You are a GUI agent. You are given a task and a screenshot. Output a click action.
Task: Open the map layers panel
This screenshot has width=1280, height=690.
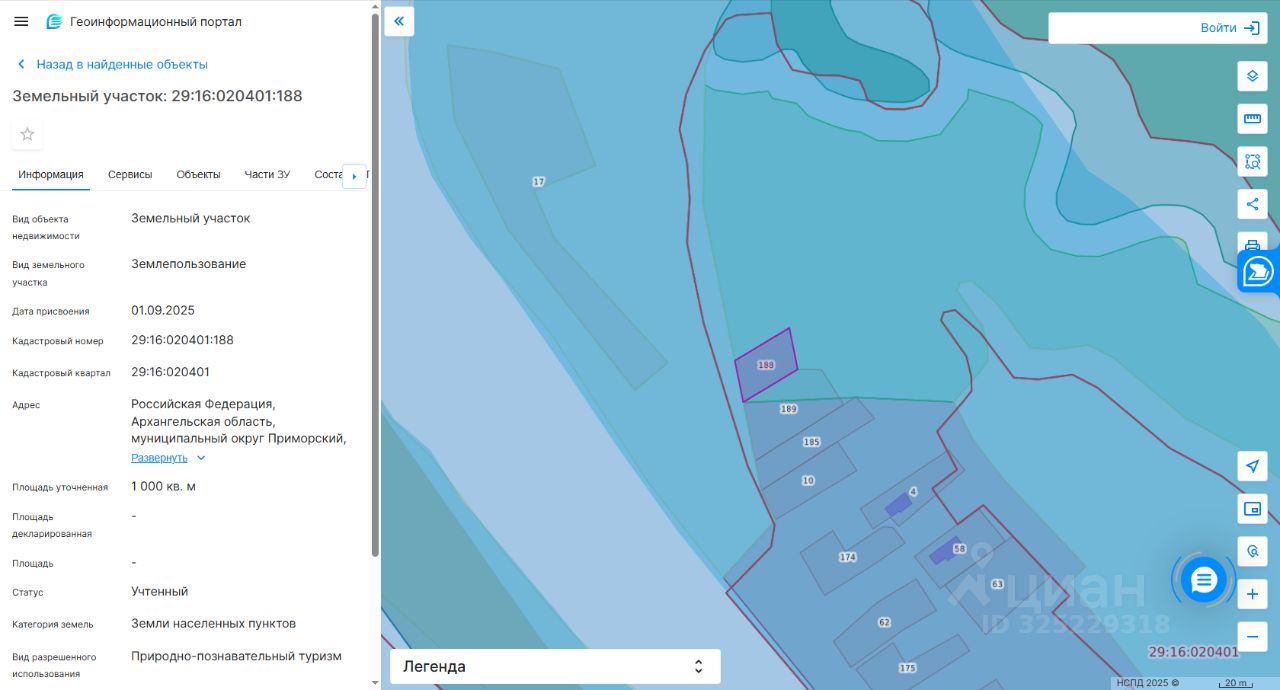[x=1252, y=76]
